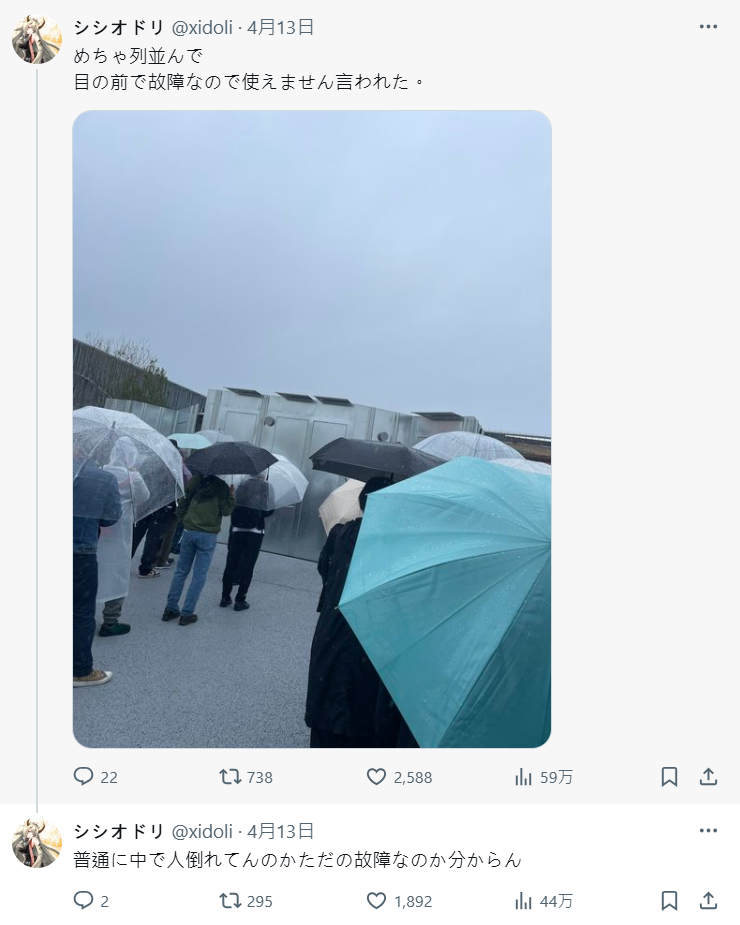740x925 pixels.
Task: View analytics for 59万 views tweet
Action: [543, 777]
